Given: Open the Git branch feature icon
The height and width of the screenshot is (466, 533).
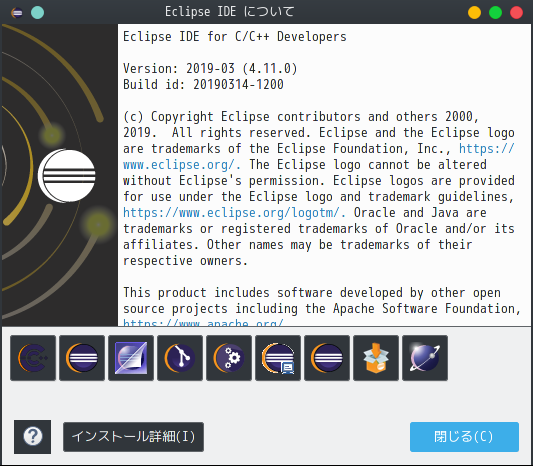Looking at the screenshot, I should [180, 358].
